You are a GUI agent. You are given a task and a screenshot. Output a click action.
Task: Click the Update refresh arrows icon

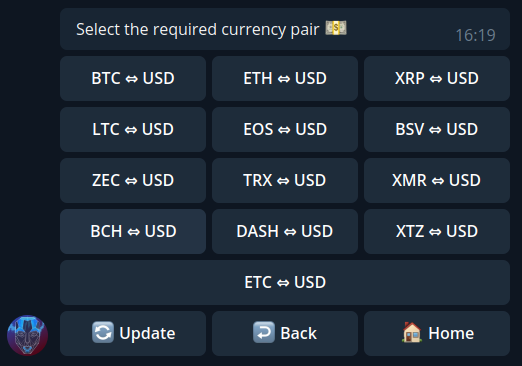[103, 332]
